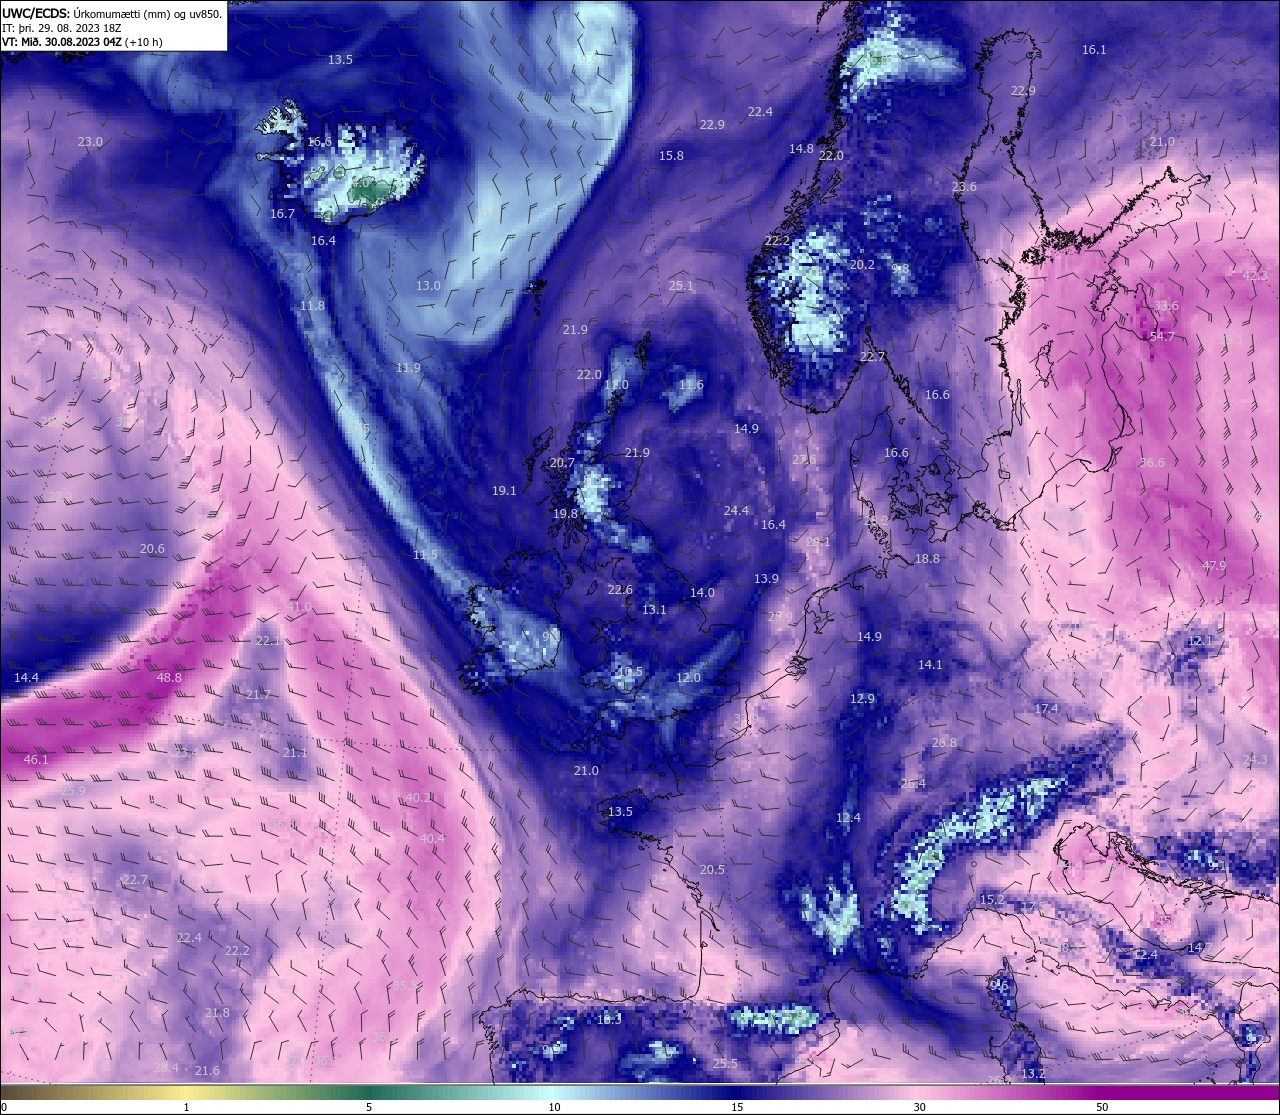Click the map value 14.7
This screenshot has width=1280, height=1115.
pyautogui.click(x=1199, y=948)
